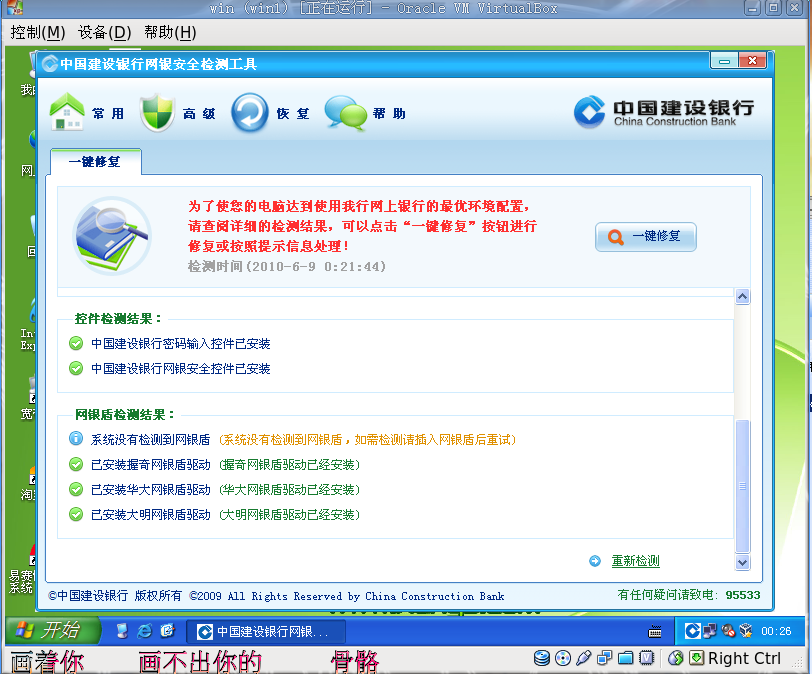This screenshot has width=812, height=674.
Task: Click the green note 大明网银盾驱动已经安装
Action: click(x=289, y=515)
